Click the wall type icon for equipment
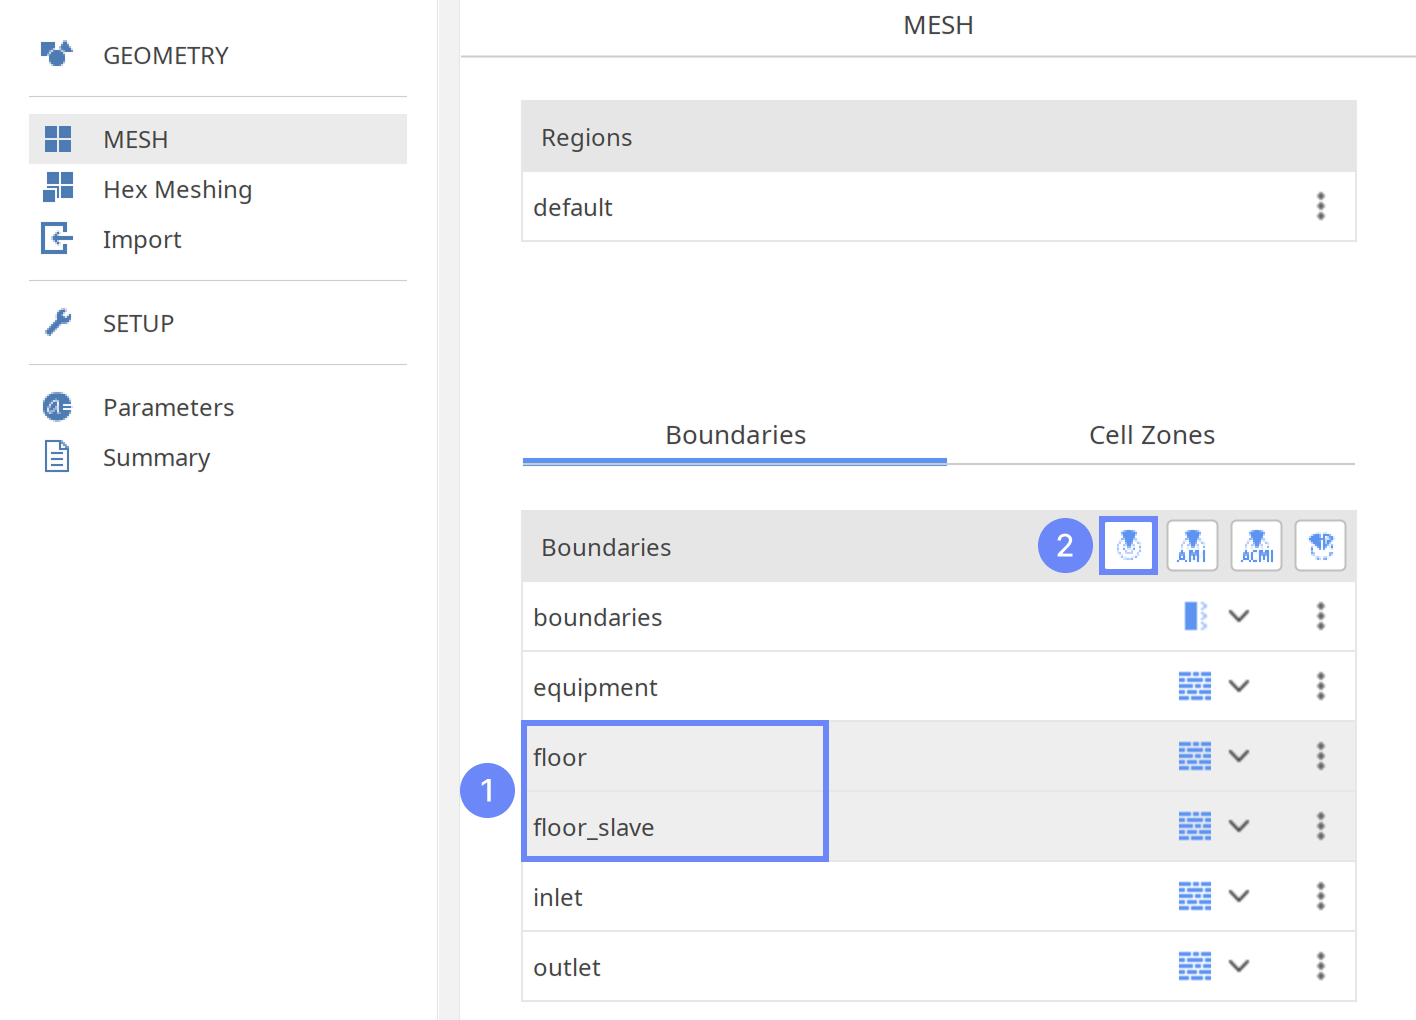The width and height of the screenshot is (1416, 1020). click(x=1195, y=686)
